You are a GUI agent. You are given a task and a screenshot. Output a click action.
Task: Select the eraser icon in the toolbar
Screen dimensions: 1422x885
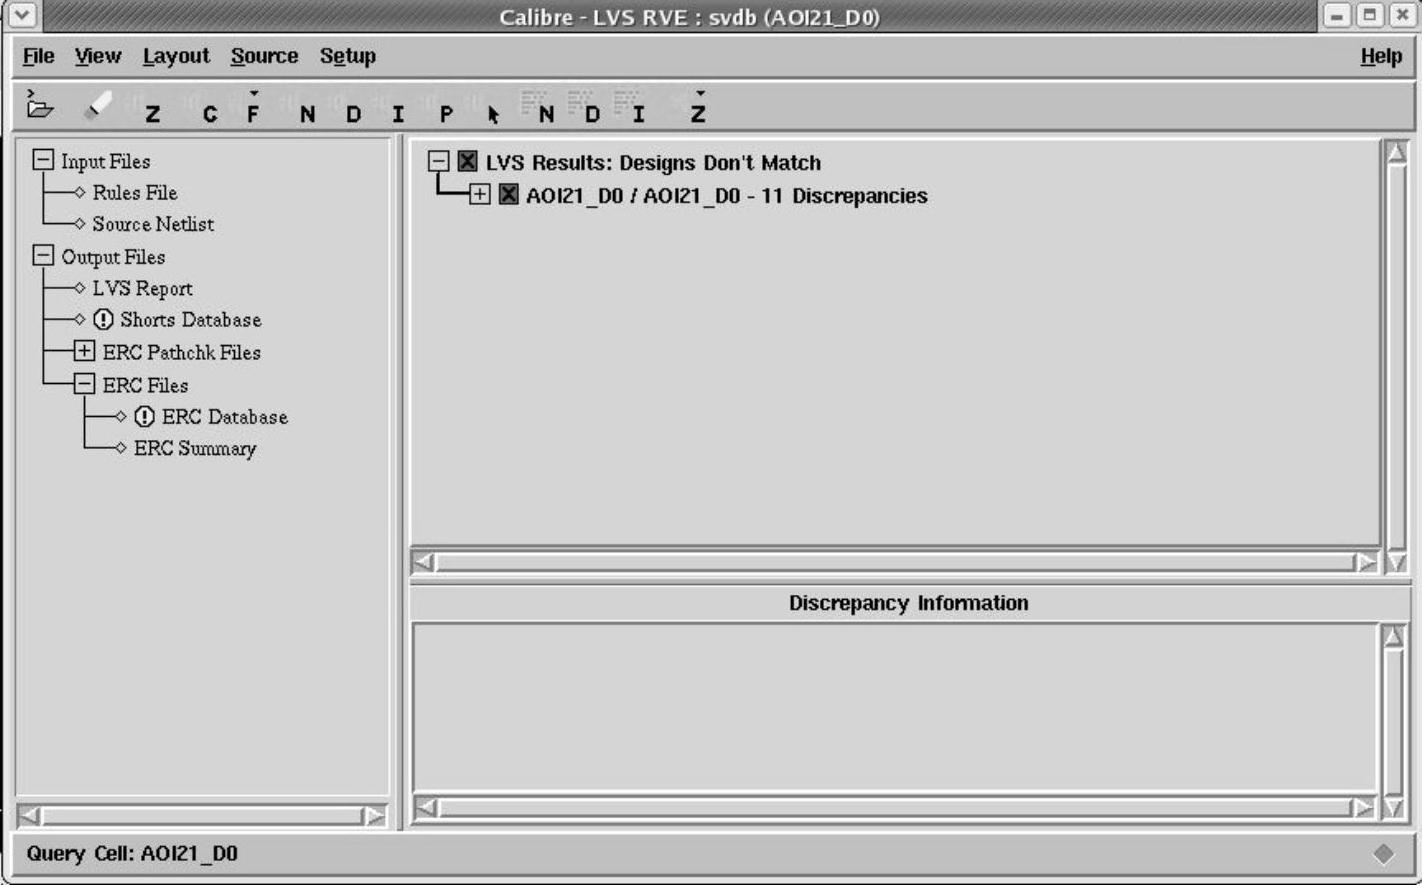[98, 106]
